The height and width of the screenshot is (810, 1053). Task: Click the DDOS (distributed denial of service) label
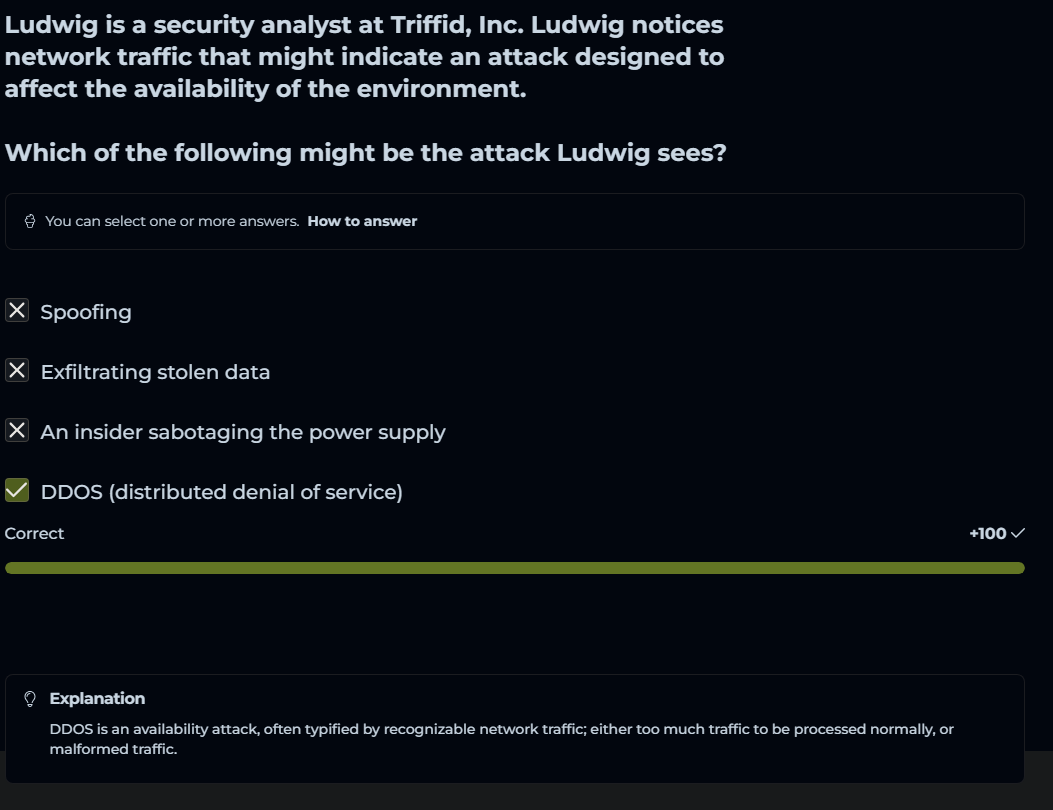[221, 492]
